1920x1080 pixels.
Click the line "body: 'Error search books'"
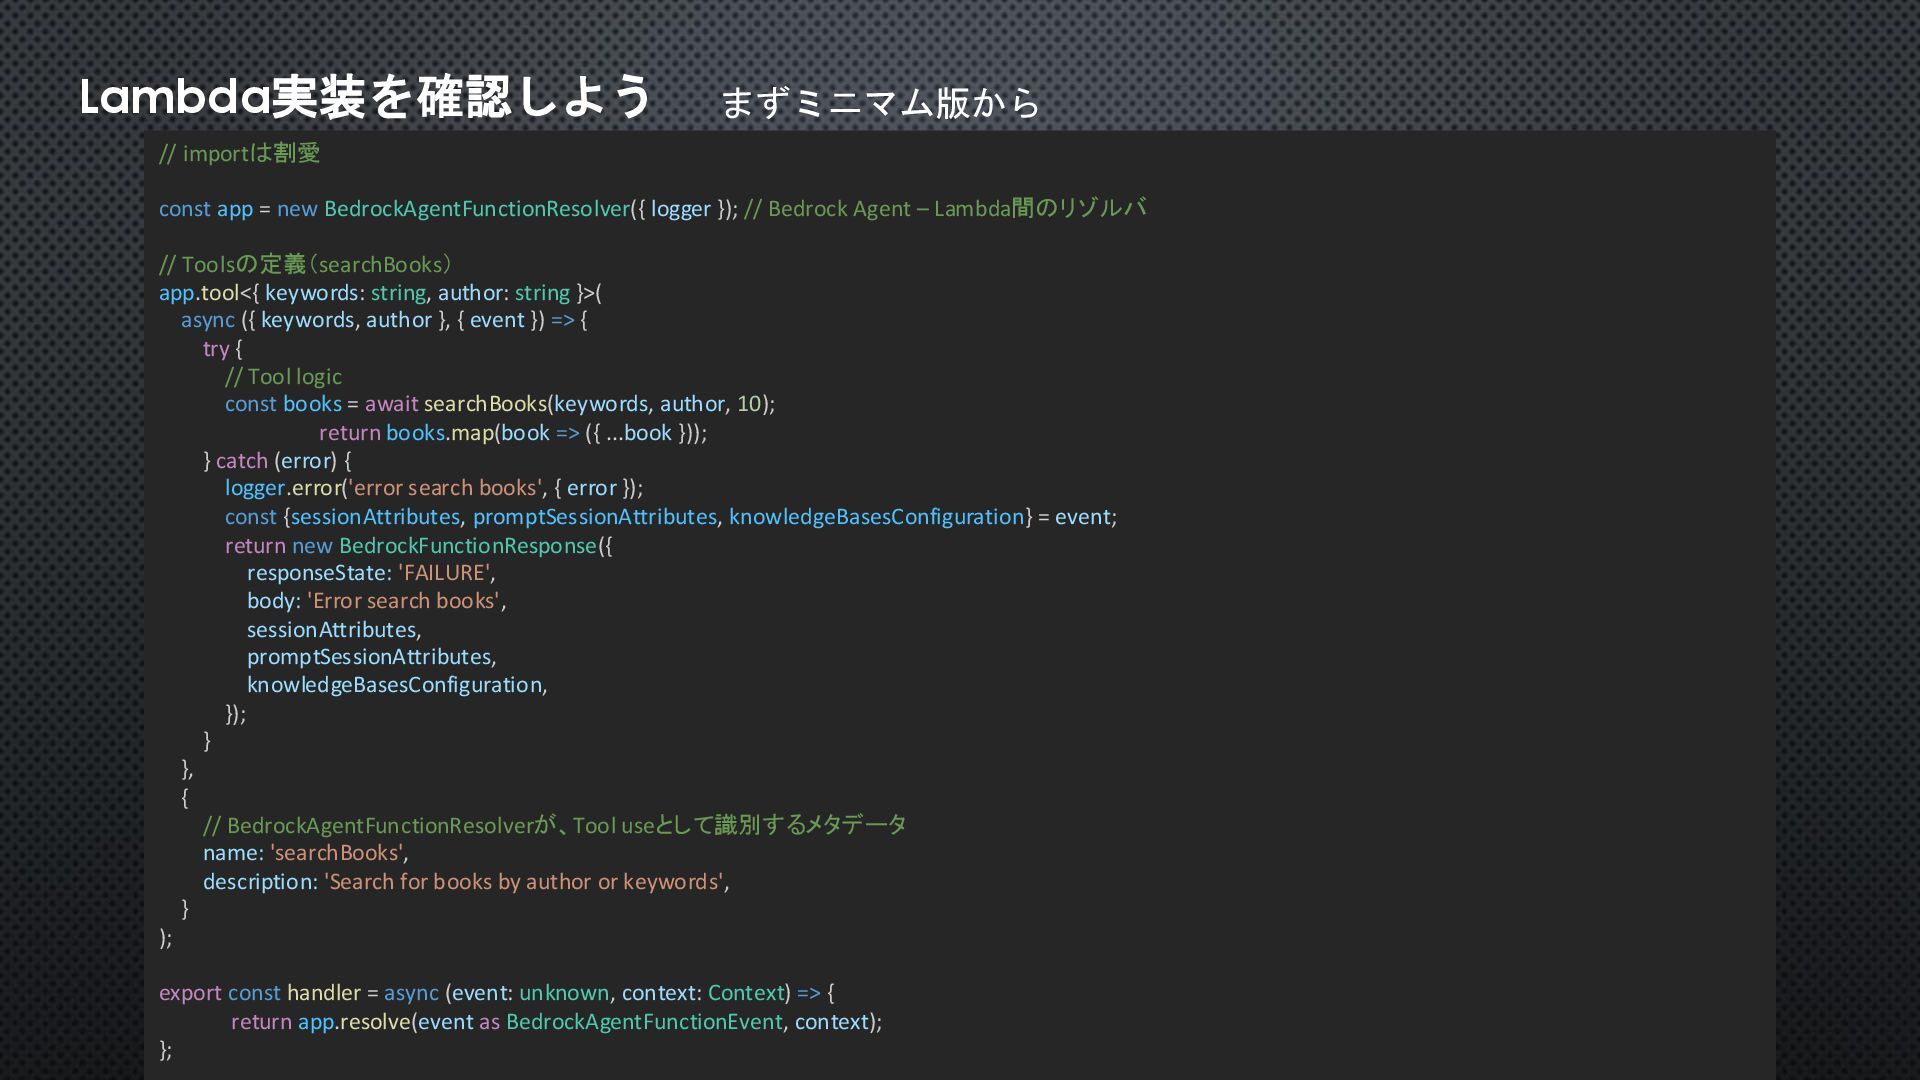377,601
